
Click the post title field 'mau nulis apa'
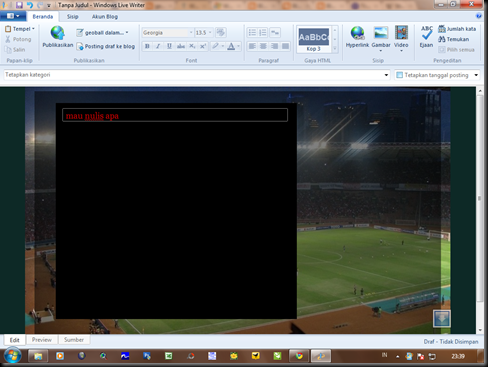pyautogui.click(x=175, y=115)
